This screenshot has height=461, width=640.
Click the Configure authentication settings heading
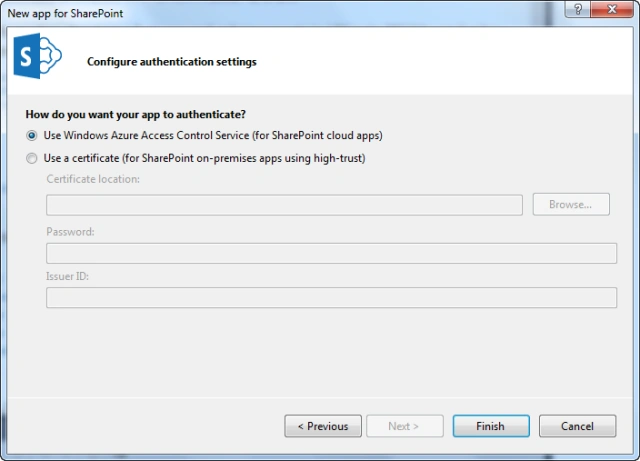pyautogui.click(x=172, y=62)
